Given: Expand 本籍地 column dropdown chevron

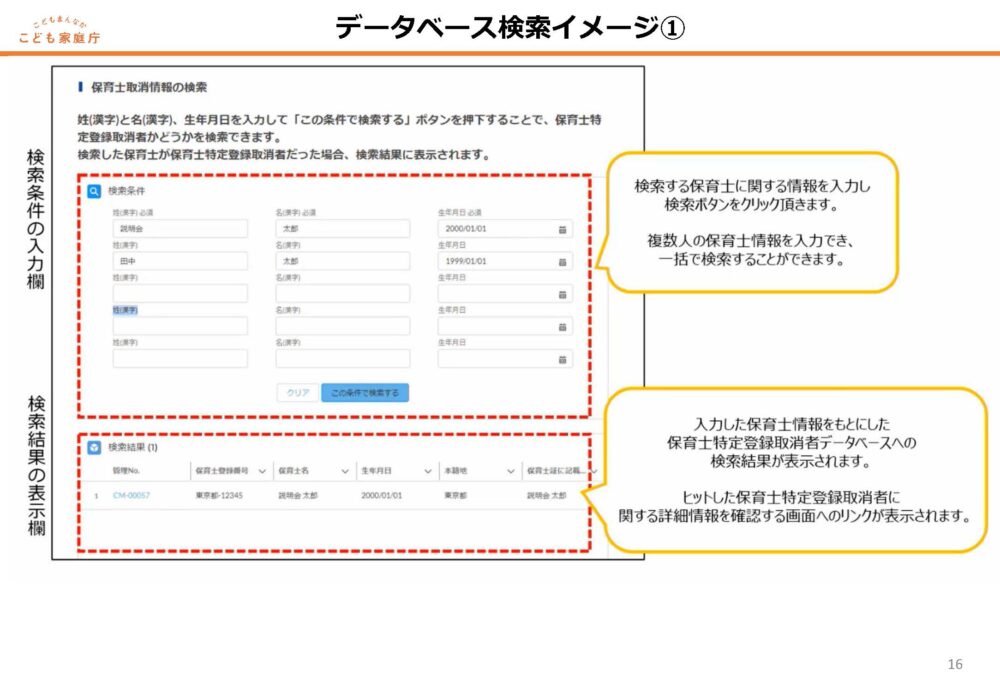Looking at the screenshot, I should point(510,470).
